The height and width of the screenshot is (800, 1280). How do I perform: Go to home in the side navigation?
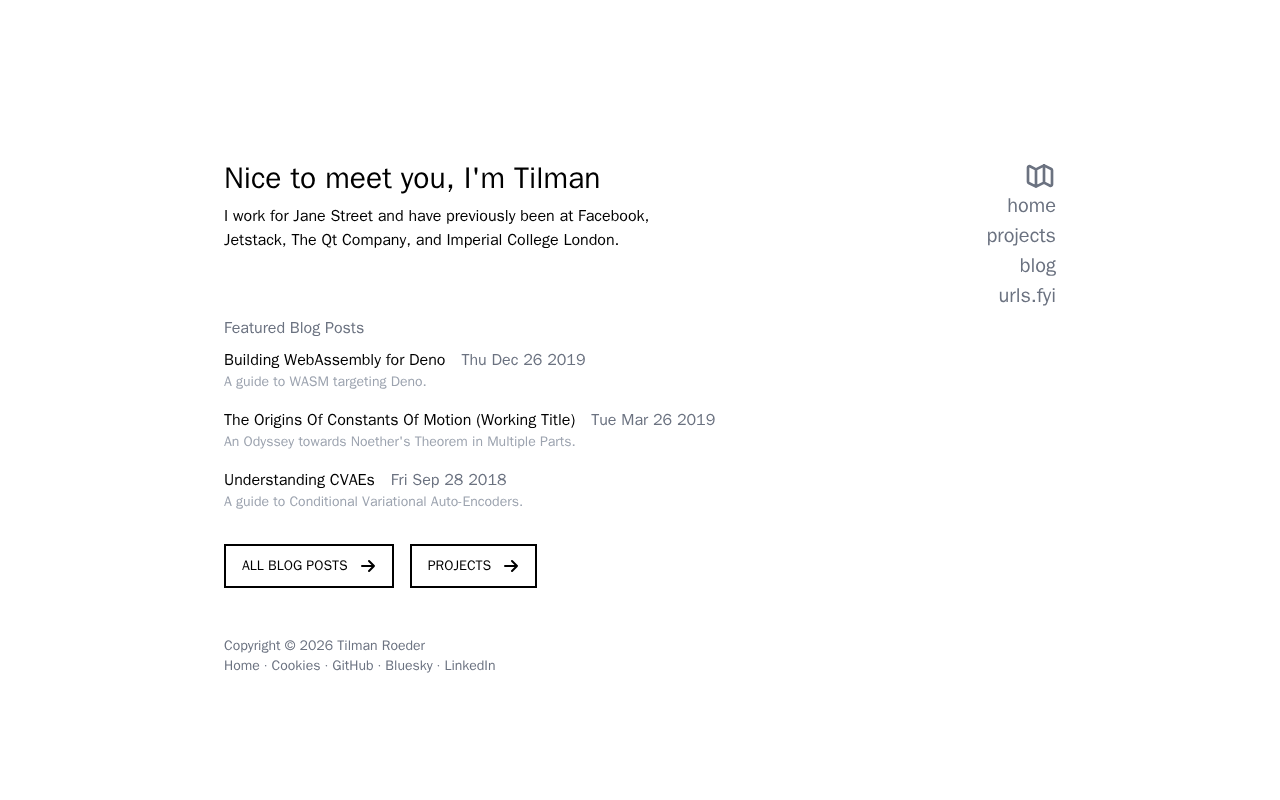1031,206
